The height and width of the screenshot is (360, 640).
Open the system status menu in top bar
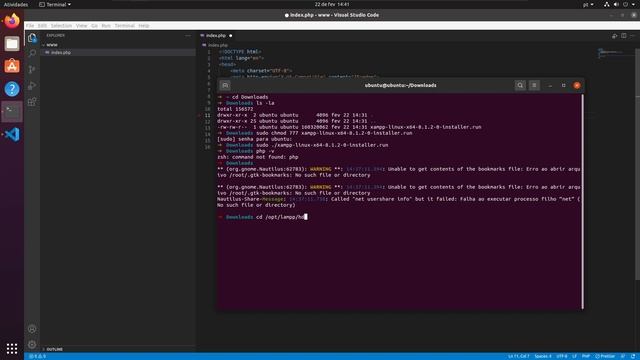(x=620, y=4)
